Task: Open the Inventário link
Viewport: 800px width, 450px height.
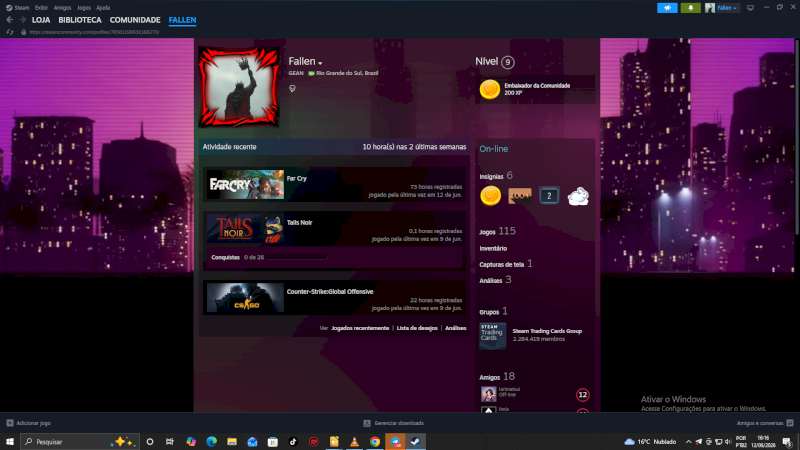Action: (493, 248)
